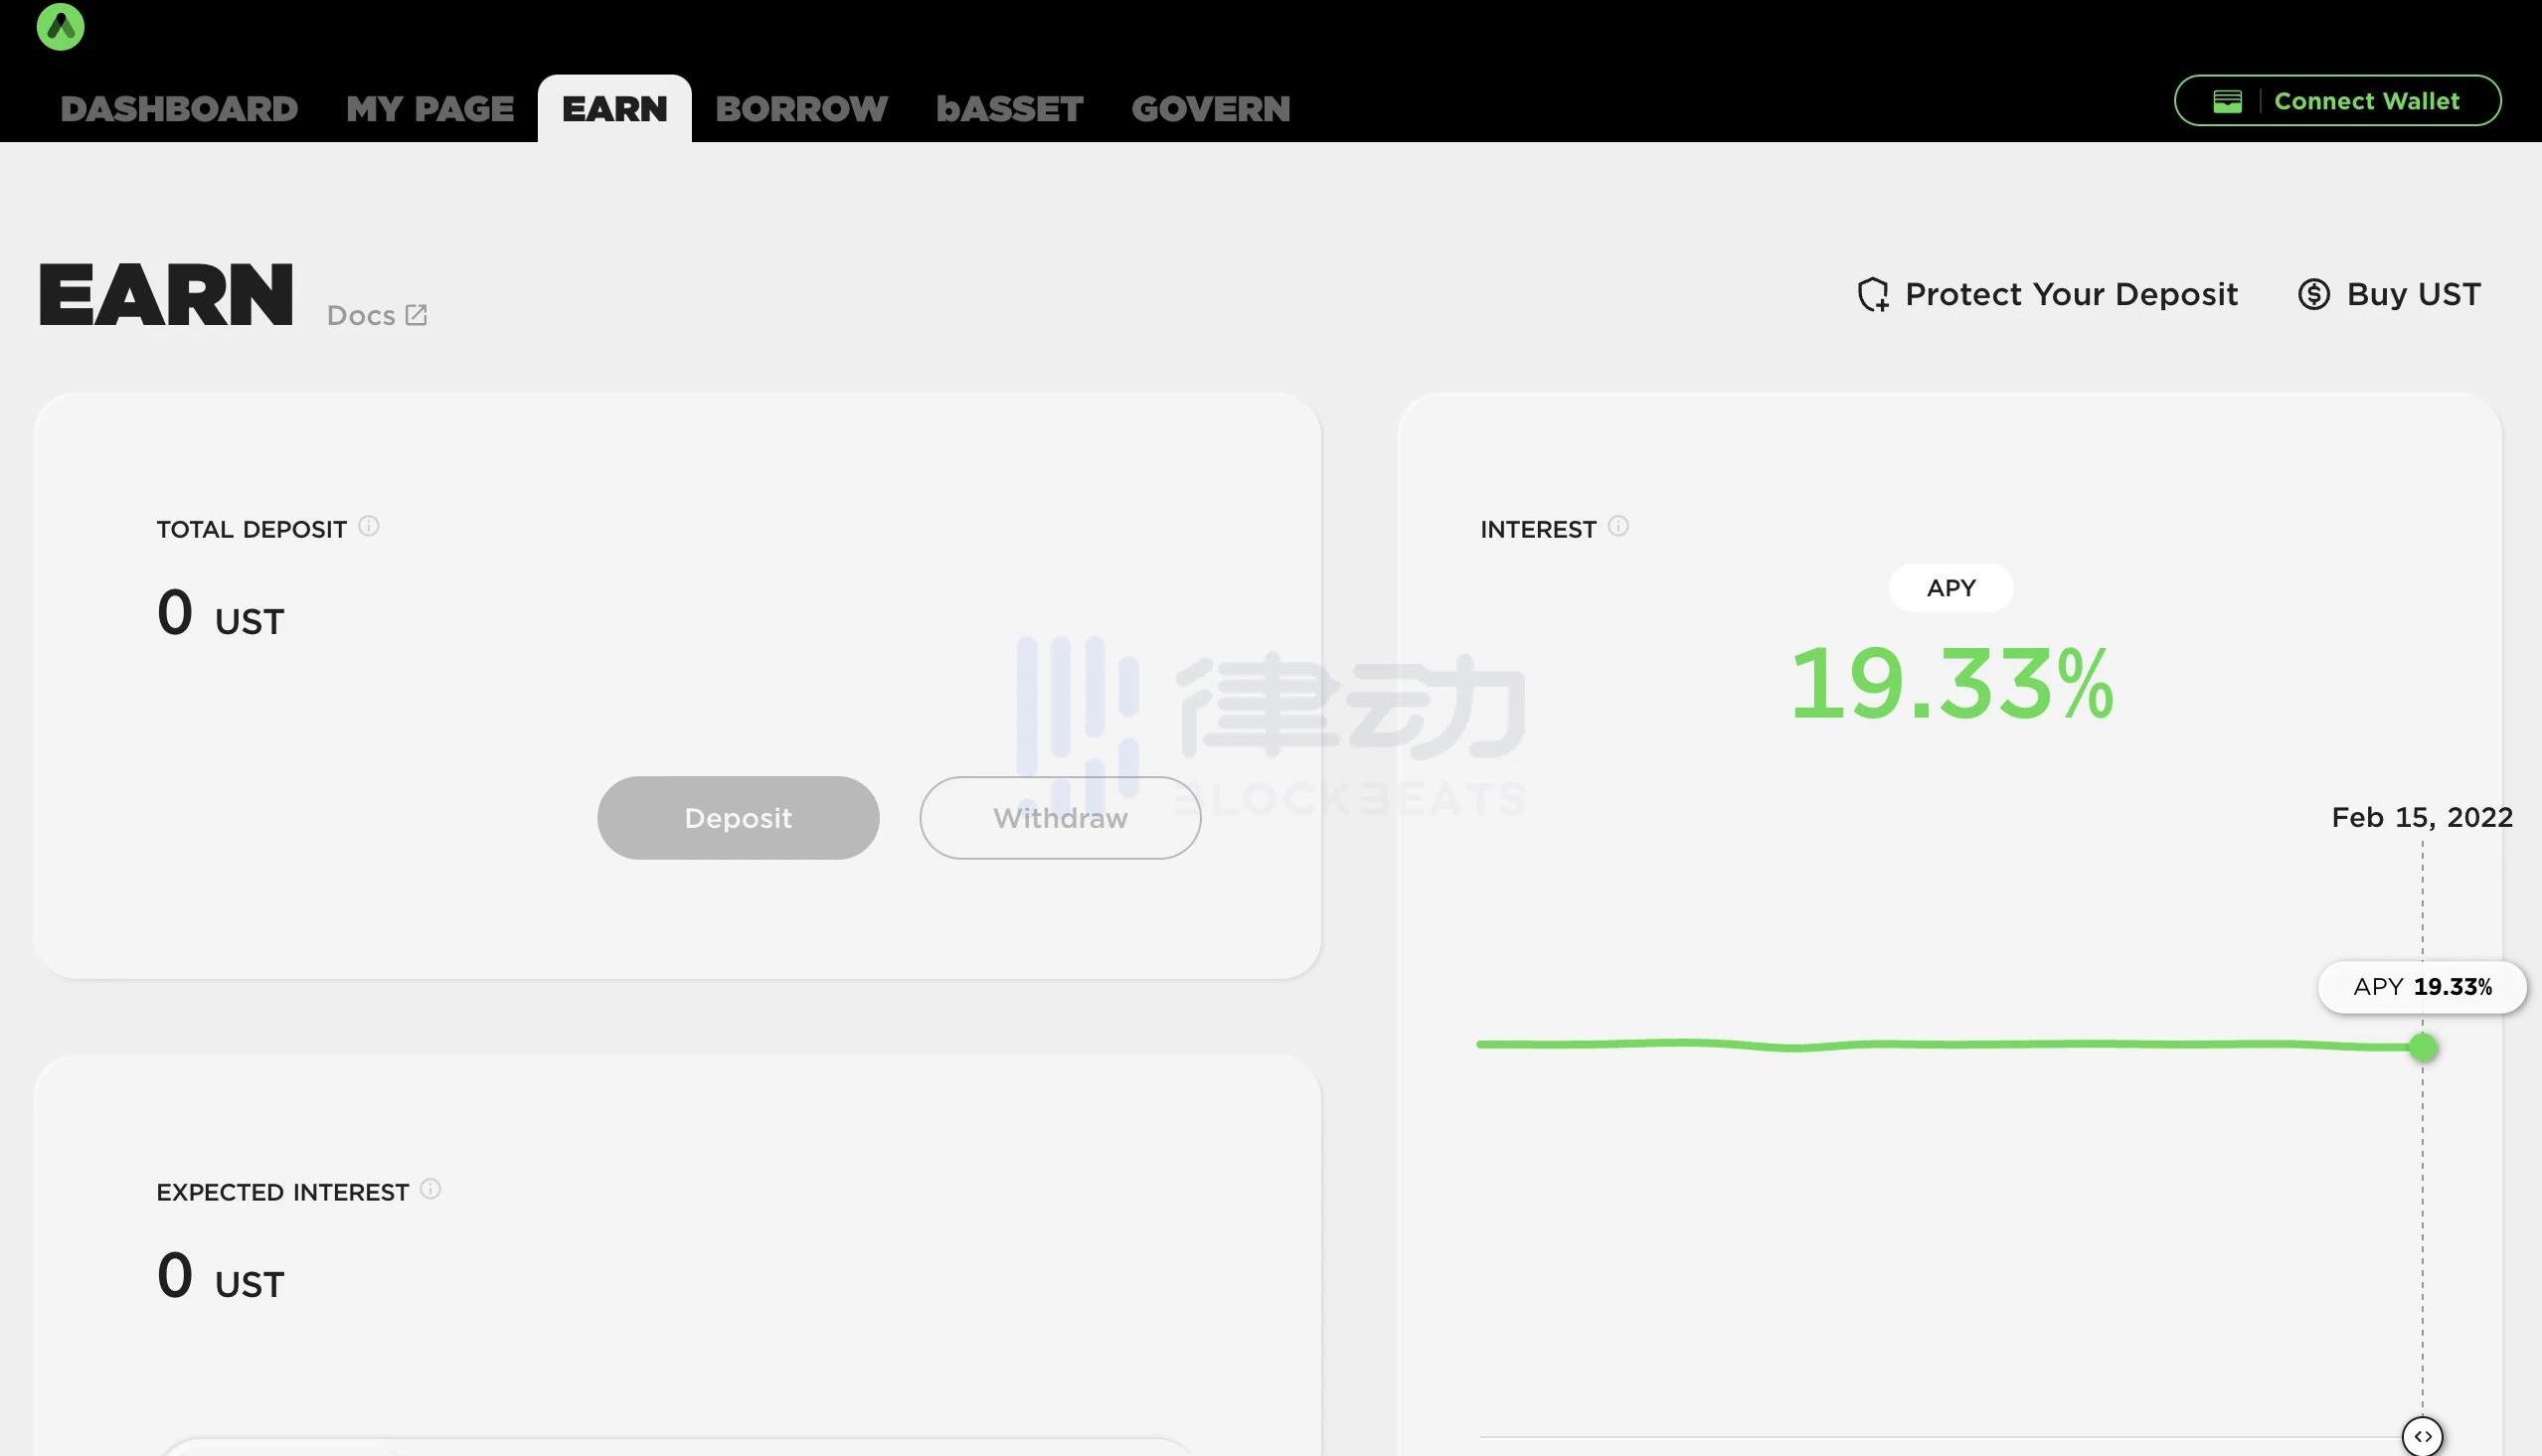
Task: Click the Docs external link icon
Action: pos(416,315)
